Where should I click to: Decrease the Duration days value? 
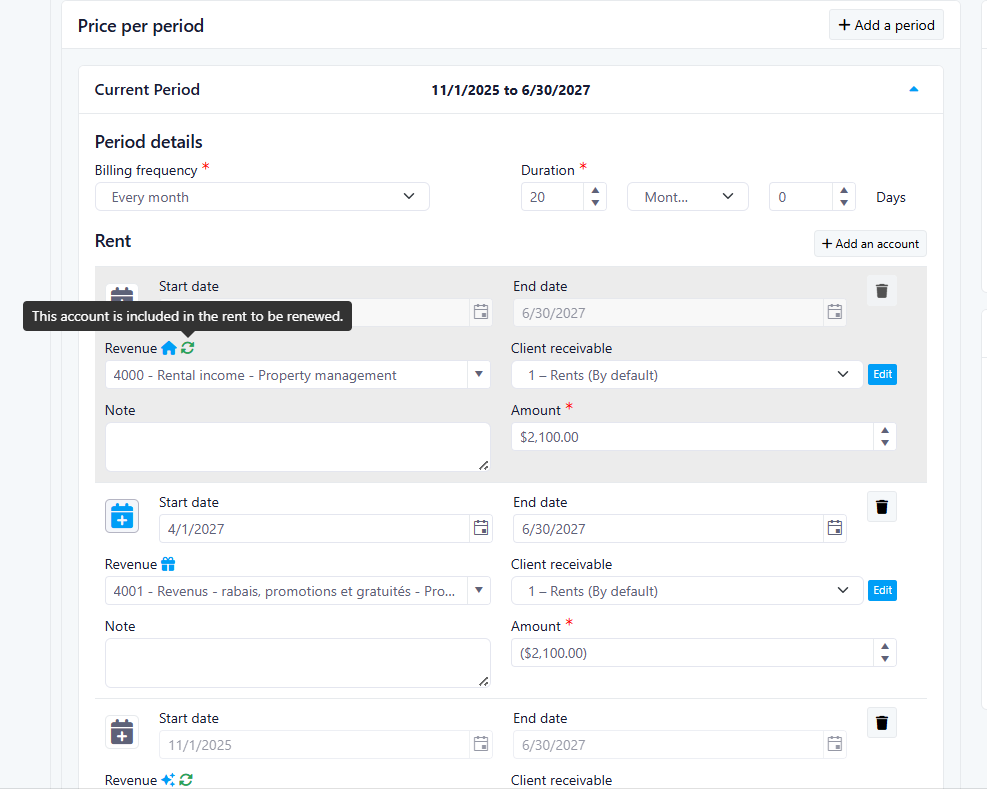(844, 203)
